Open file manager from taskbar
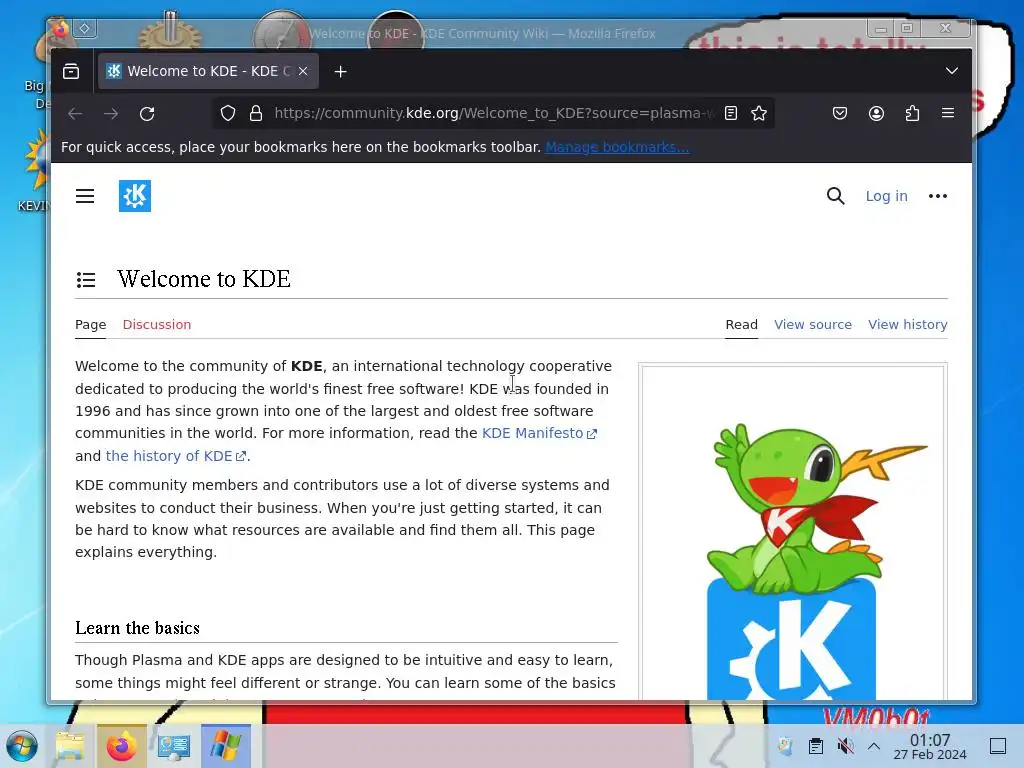This screenshot has height=768, width=1024. (x=70, y=746)
